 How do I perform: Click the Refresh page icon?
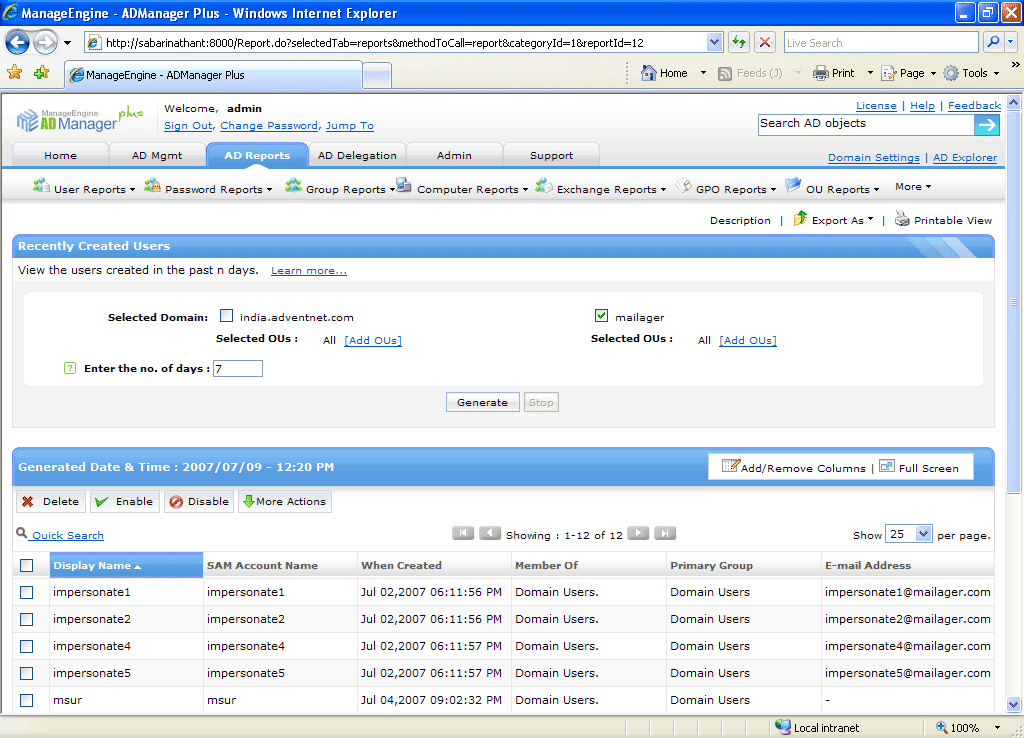pyautogui.click(x=739, y=42)
